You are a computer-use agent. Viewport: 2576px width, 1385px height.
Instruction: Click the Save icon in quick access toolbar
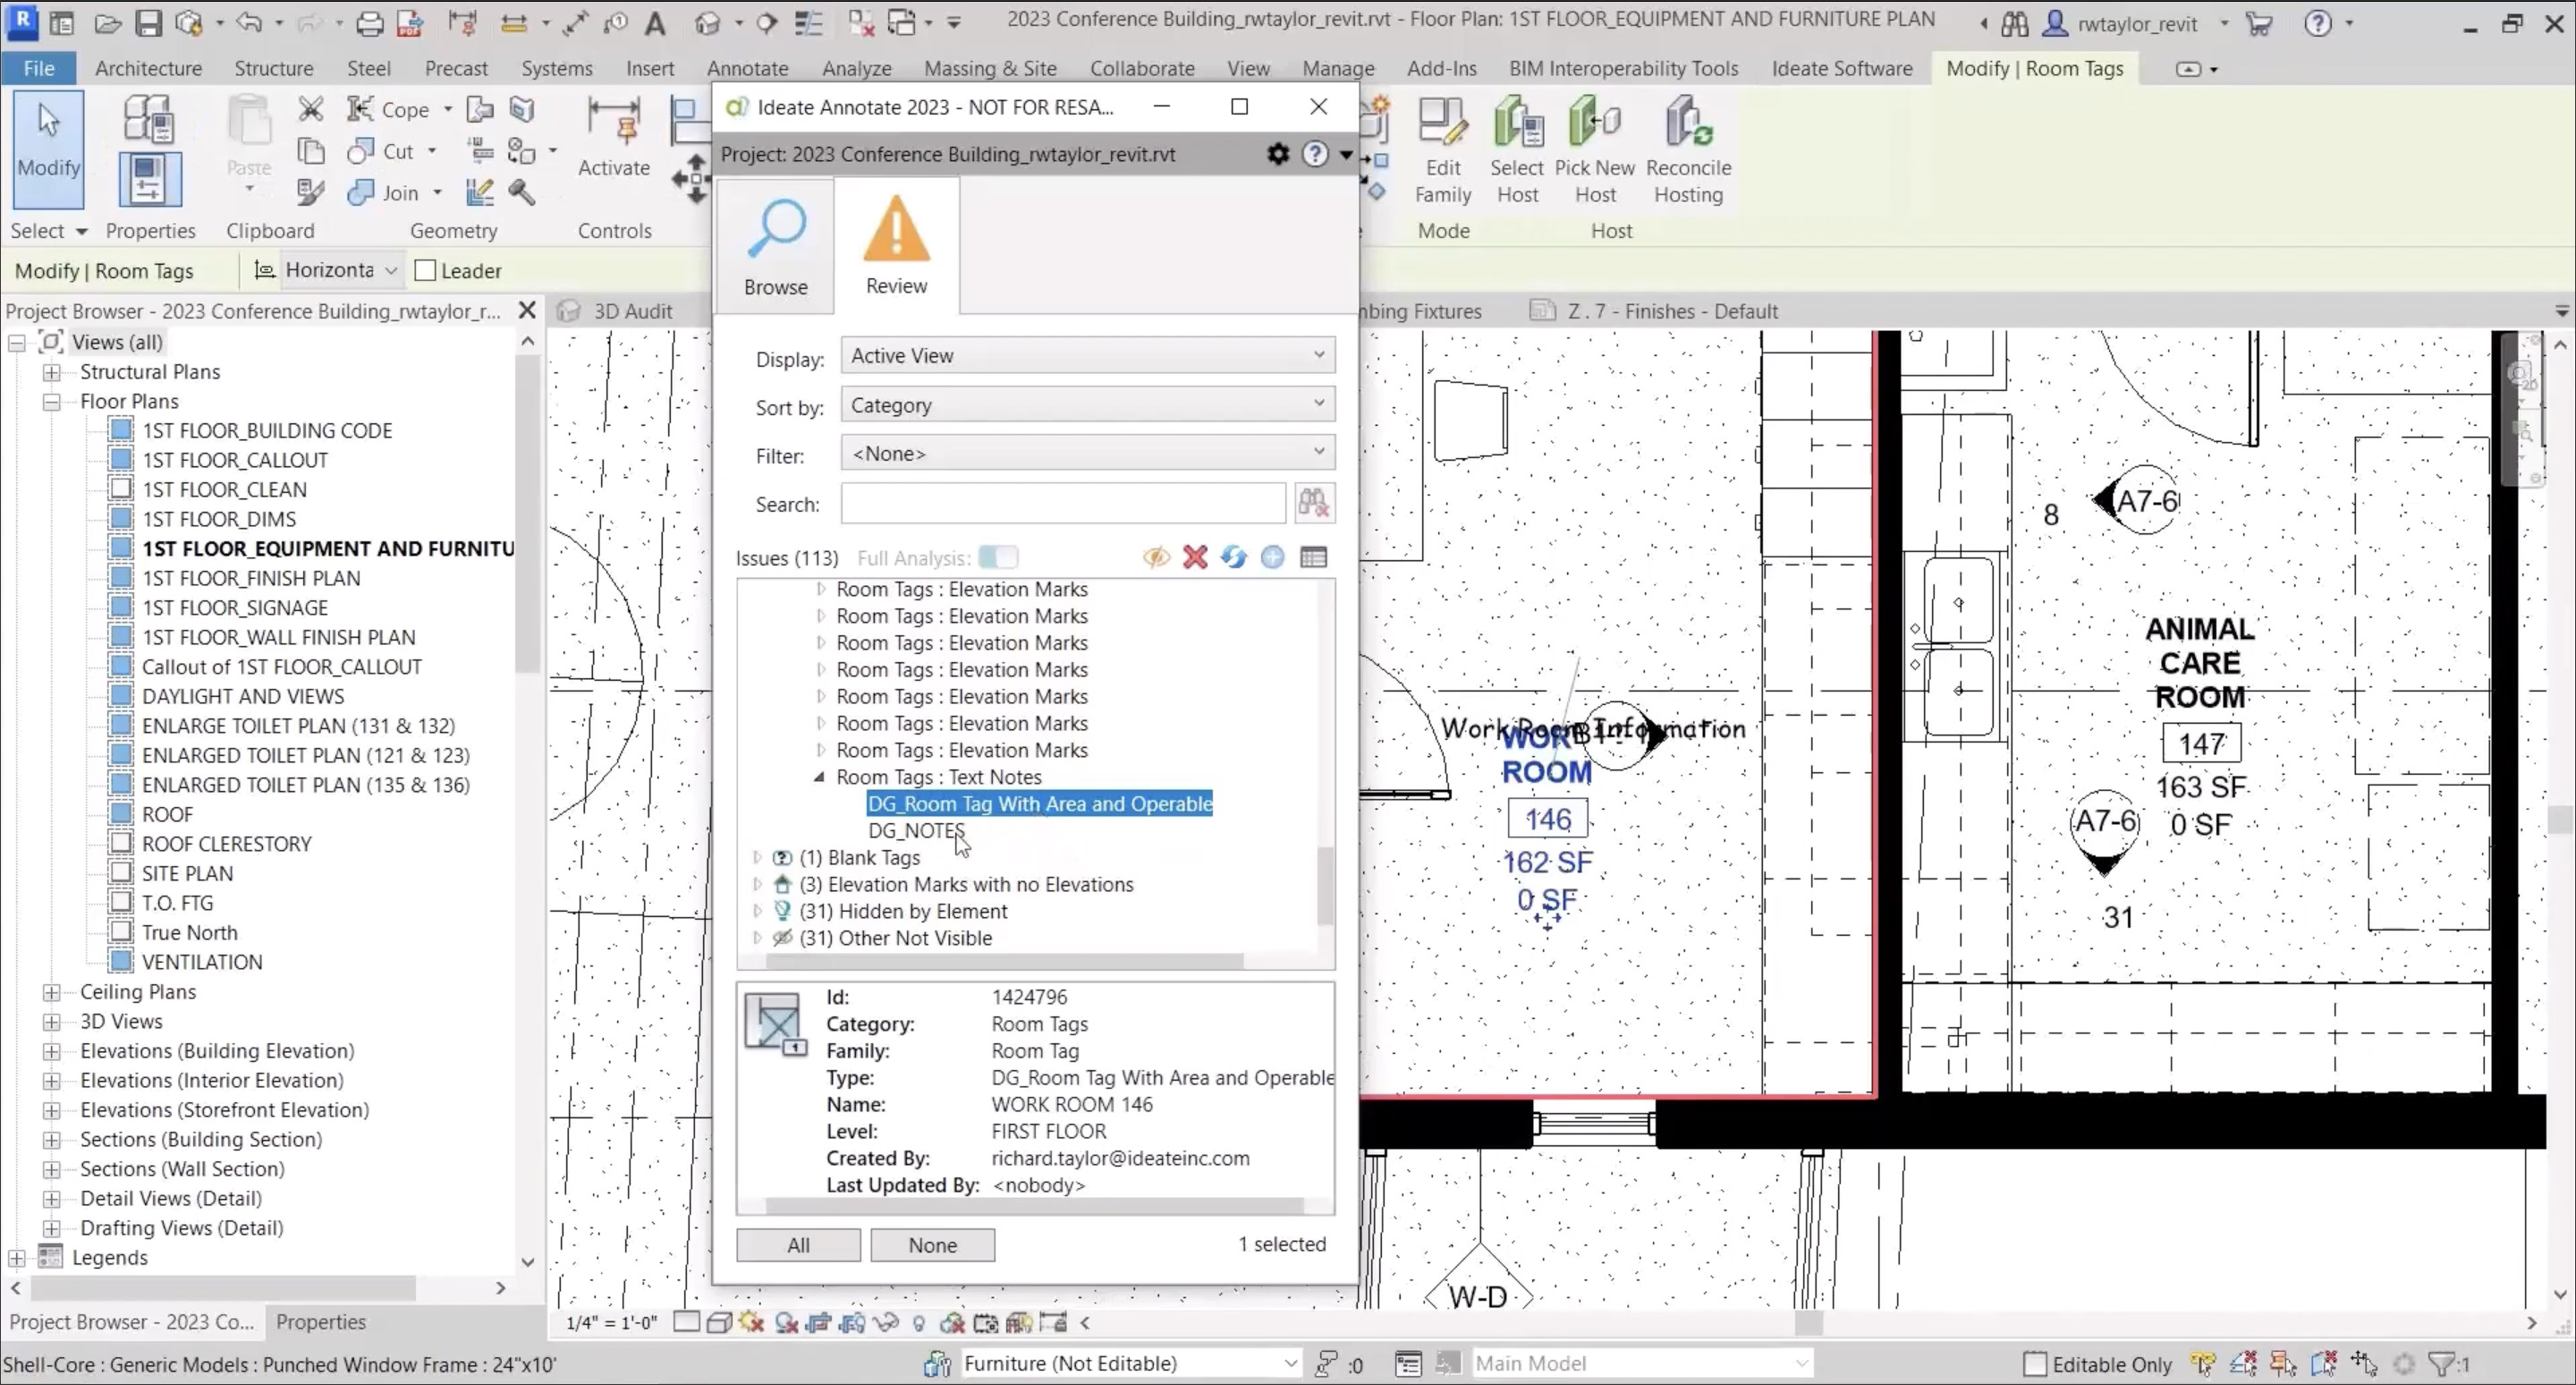[148, 22]
